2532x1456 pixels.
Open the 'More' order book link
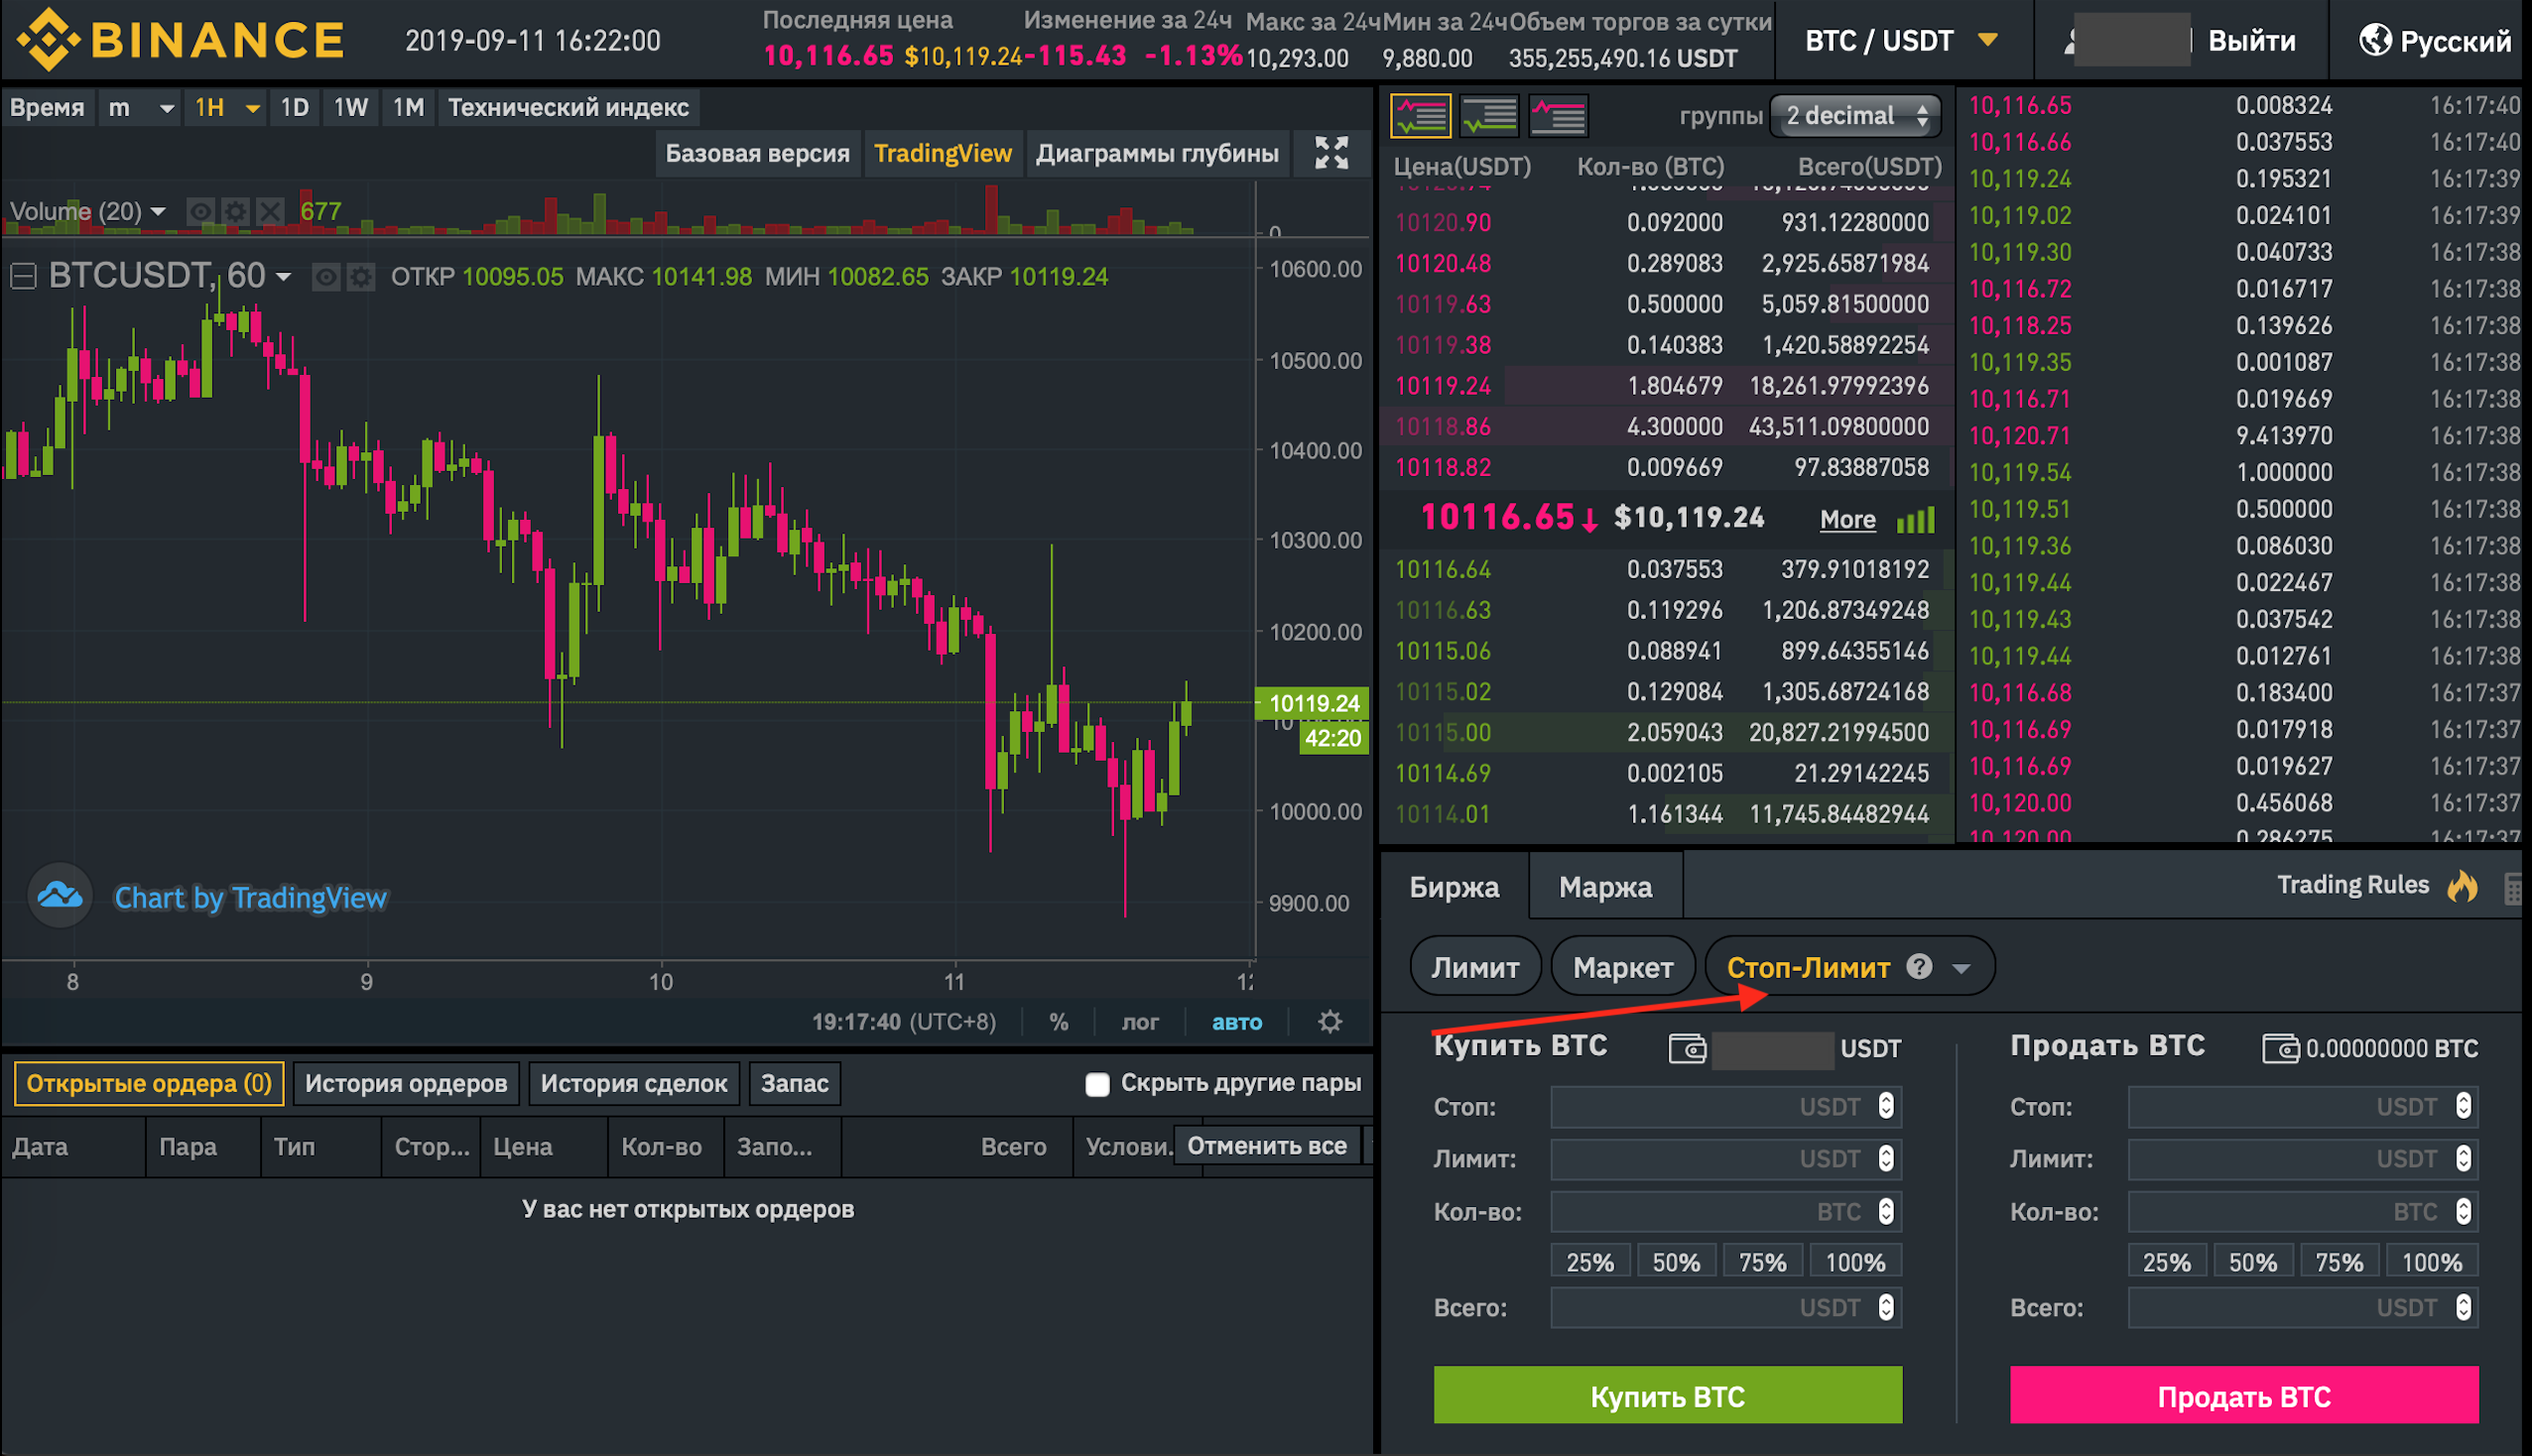pyautogui.click(x=1847, y=519)
